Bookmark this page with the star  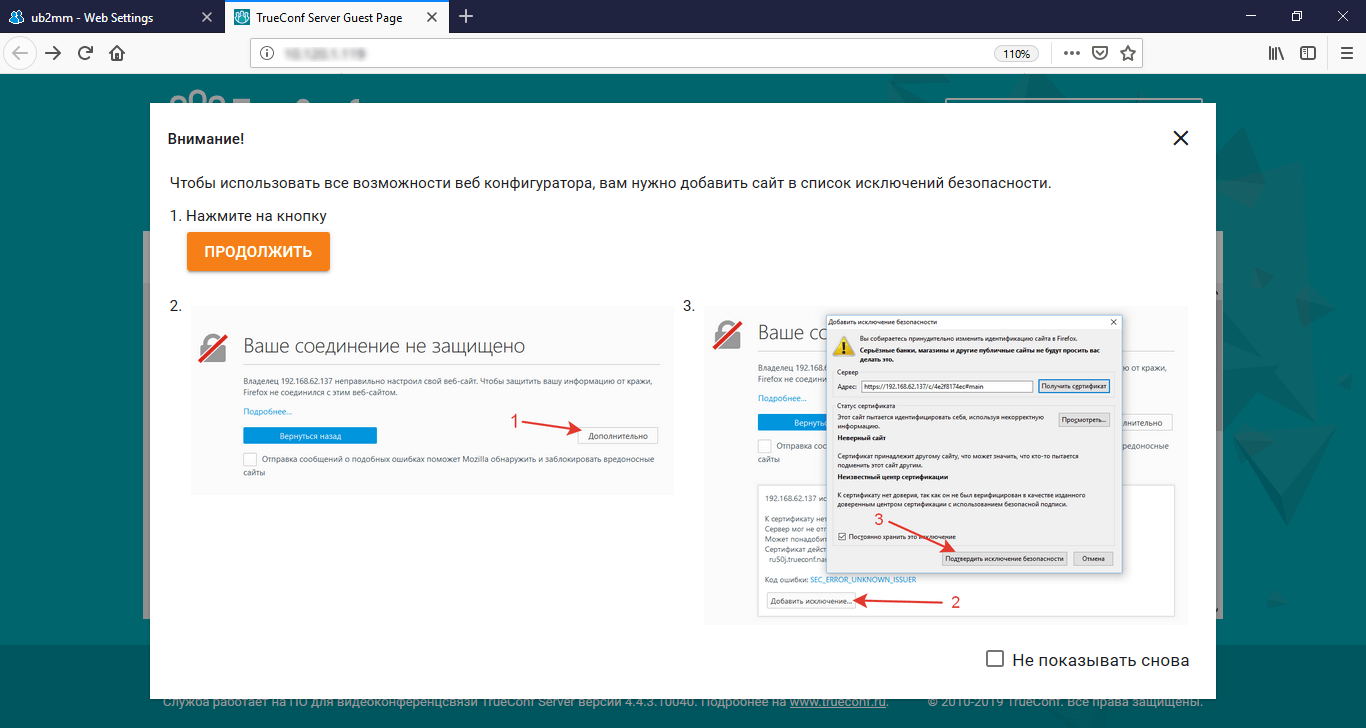[x=1127, y=53]
